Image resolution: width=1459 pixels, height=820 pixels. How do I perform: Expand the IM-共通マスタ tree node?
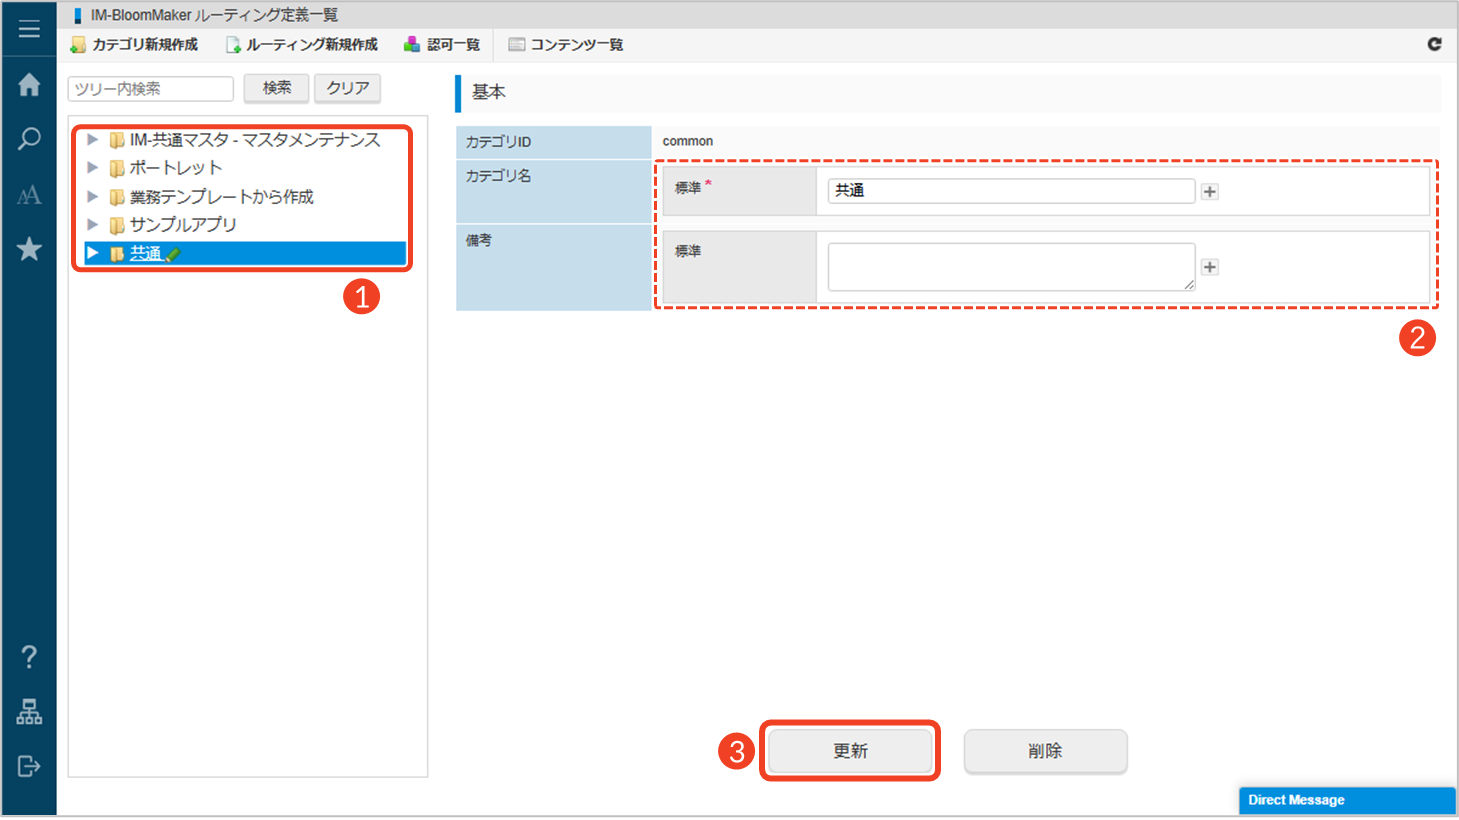[92, 140]
